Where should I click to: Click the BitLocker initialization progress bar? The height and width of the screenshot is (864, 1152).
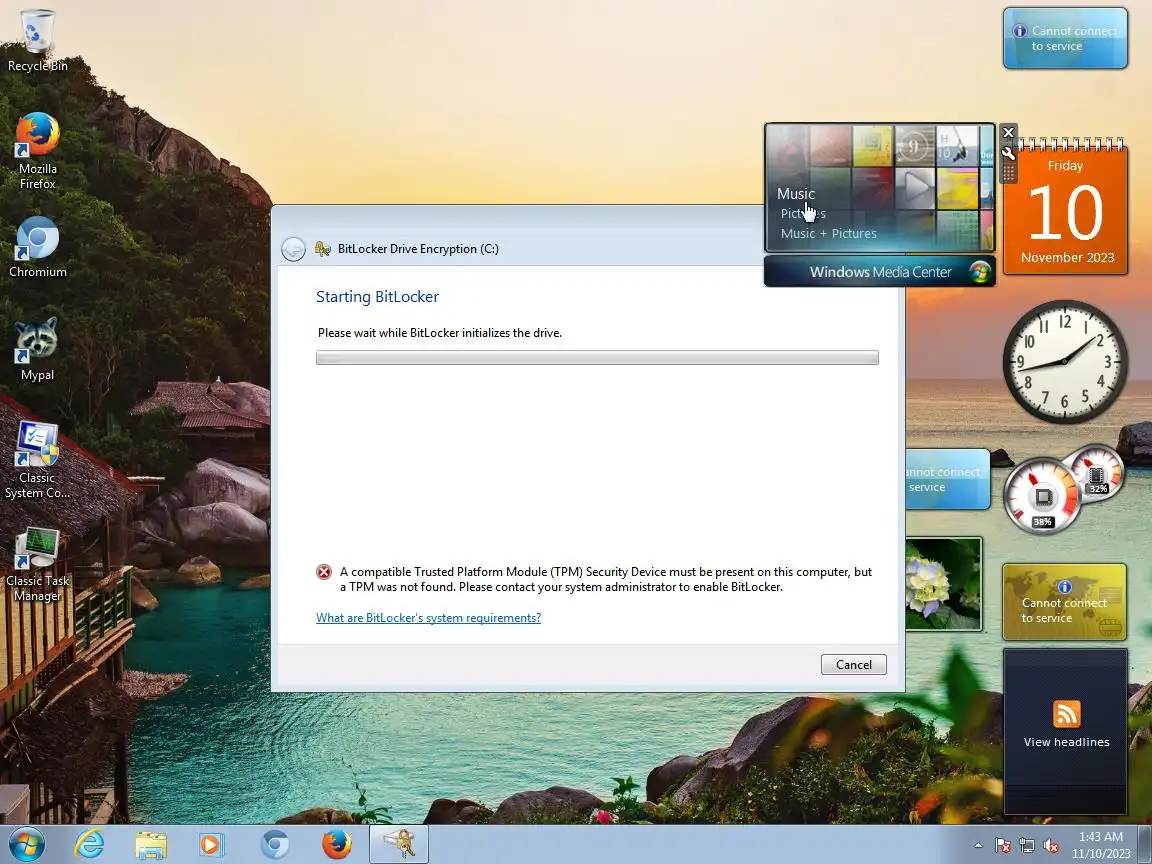click(597, 358)
